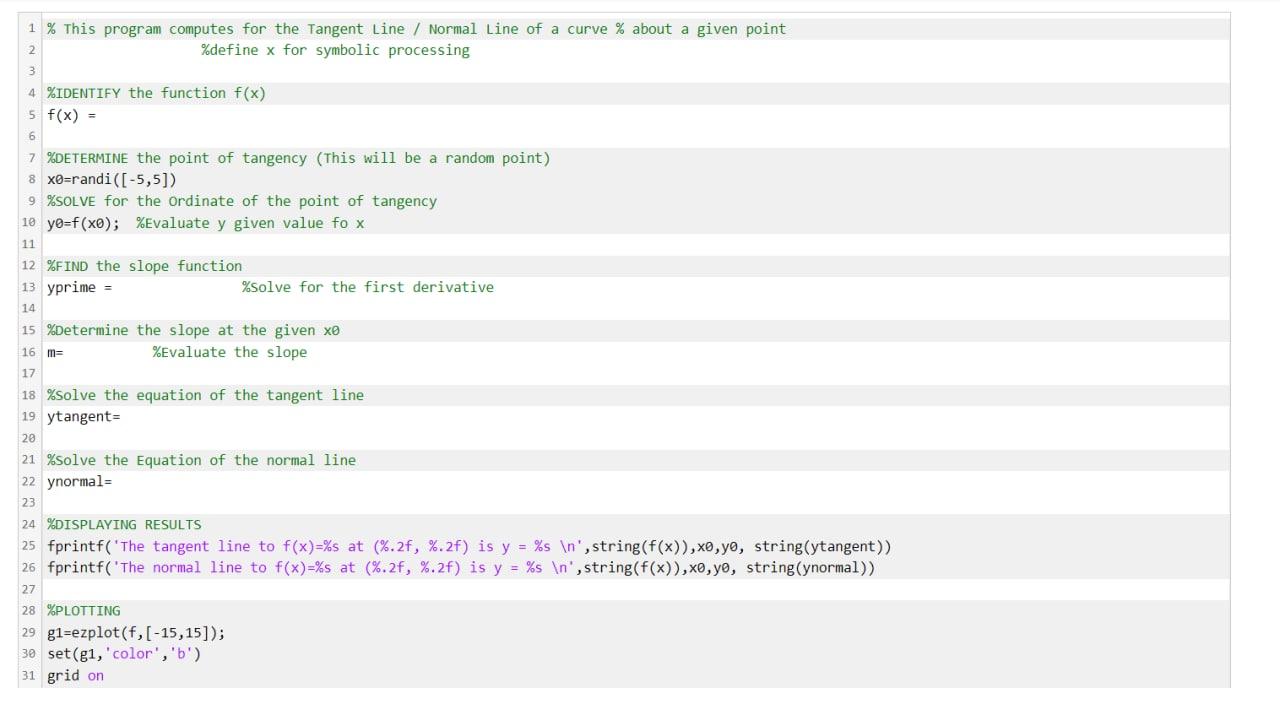Image resolution: width=1280 pixels, height=704 pixels.
Task: Click the grid on statement
Action: tap(73, 675)
